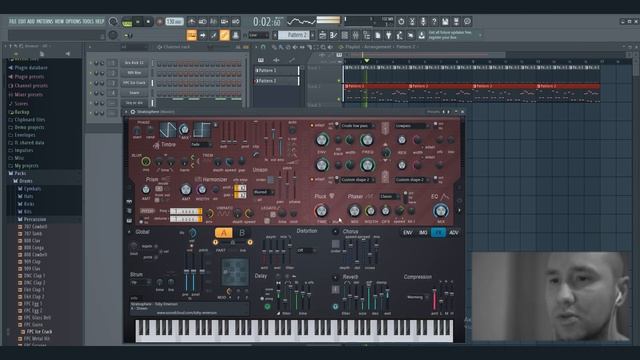The width and height of the screenshot is (640, 360).
Task: Click the orange draw pencil toolbar icon
Action: pyautogui.click(x=224, y=36)
